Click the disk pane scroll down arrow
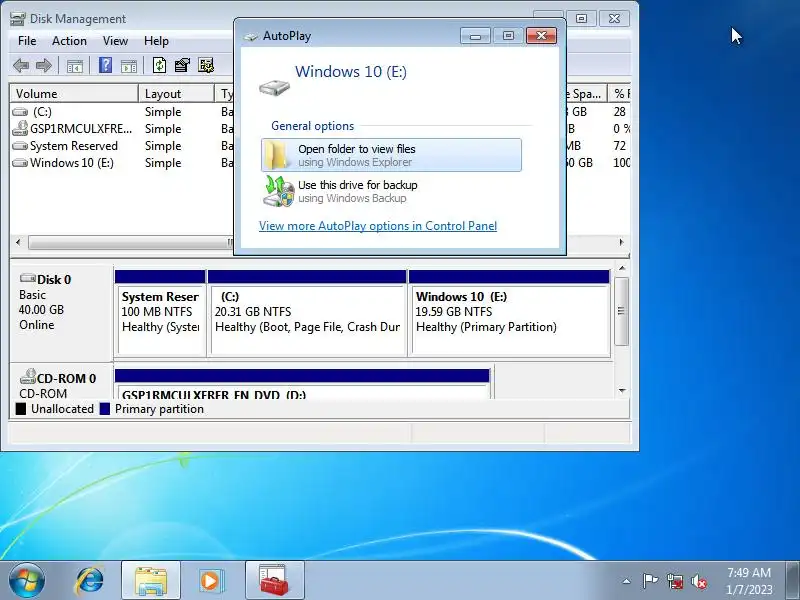800x600 pixels. [622, 391]
